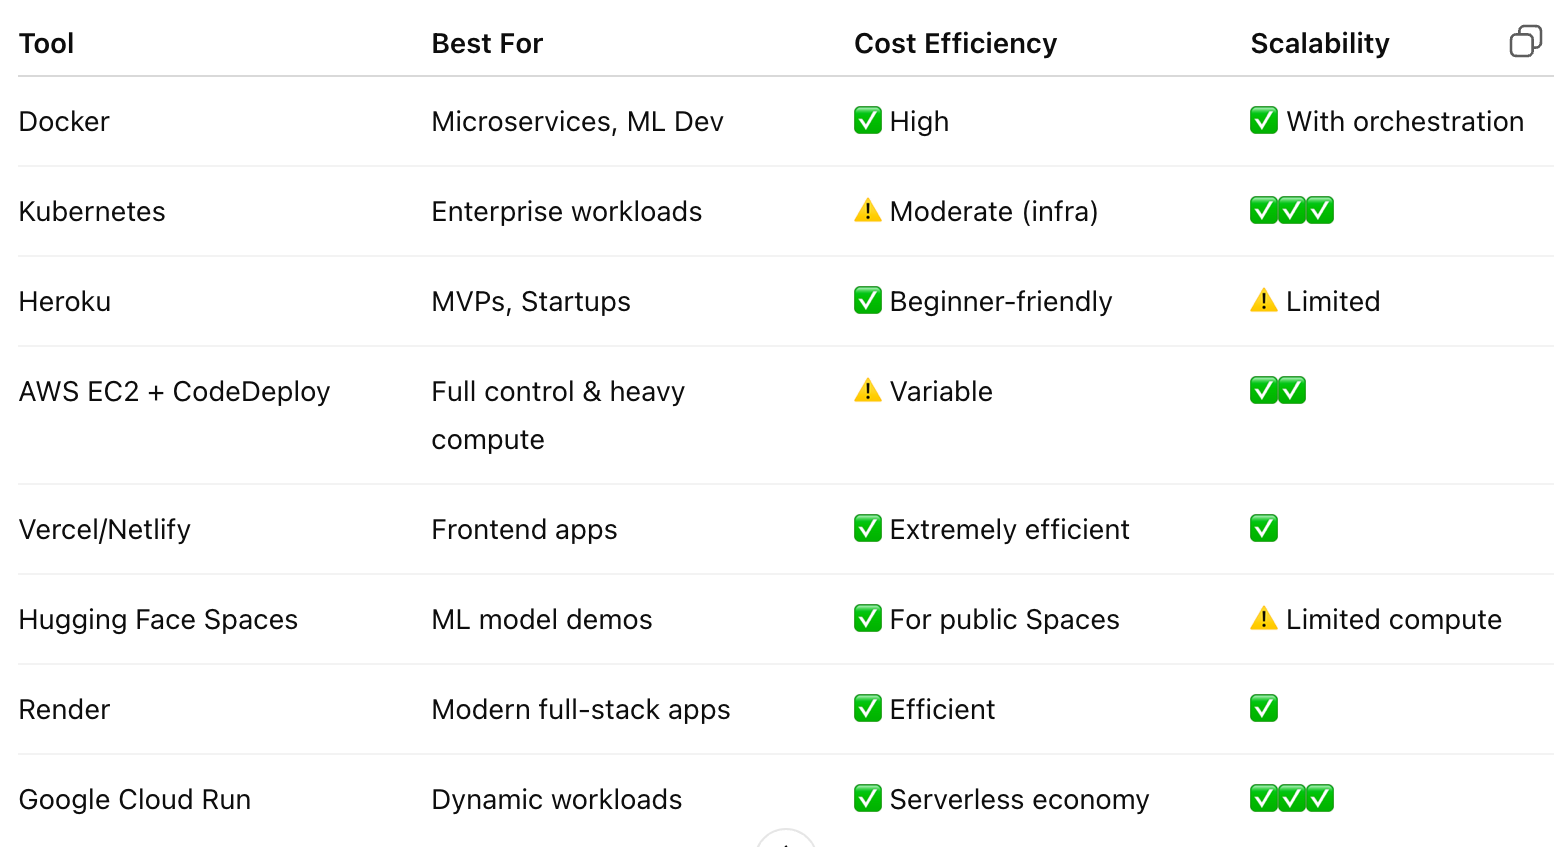The image size is (1562, 847).
Task: Click the triple checkmarks in Kubernetes row
Action: pyautogui.click(x=1291, y=211)
